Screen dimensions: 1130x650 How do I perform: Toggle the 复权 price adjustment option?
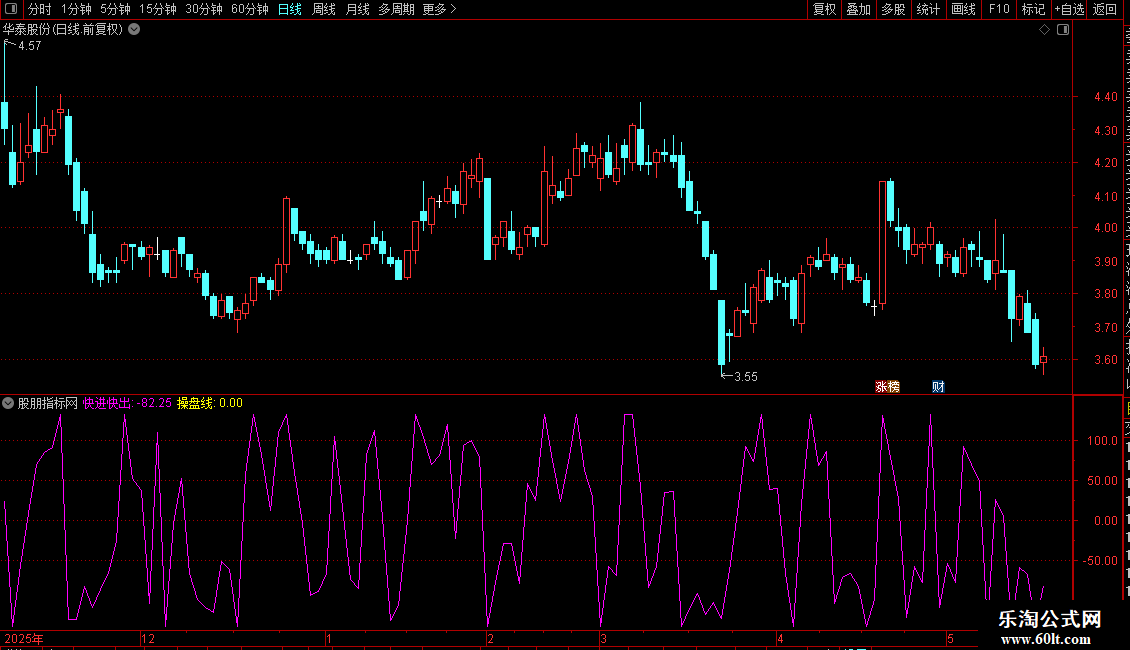[x=824, y=9]
